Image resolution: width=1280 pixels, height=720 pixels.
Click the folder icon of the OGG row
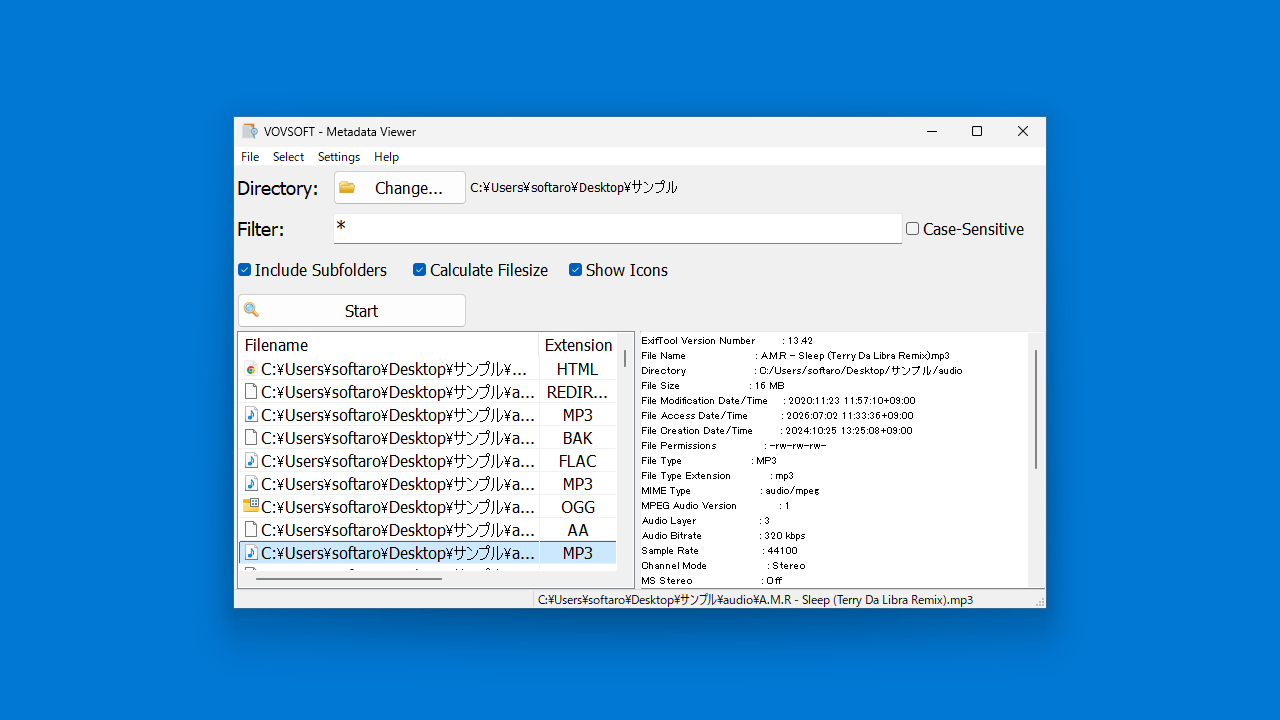tap(251, 506)
